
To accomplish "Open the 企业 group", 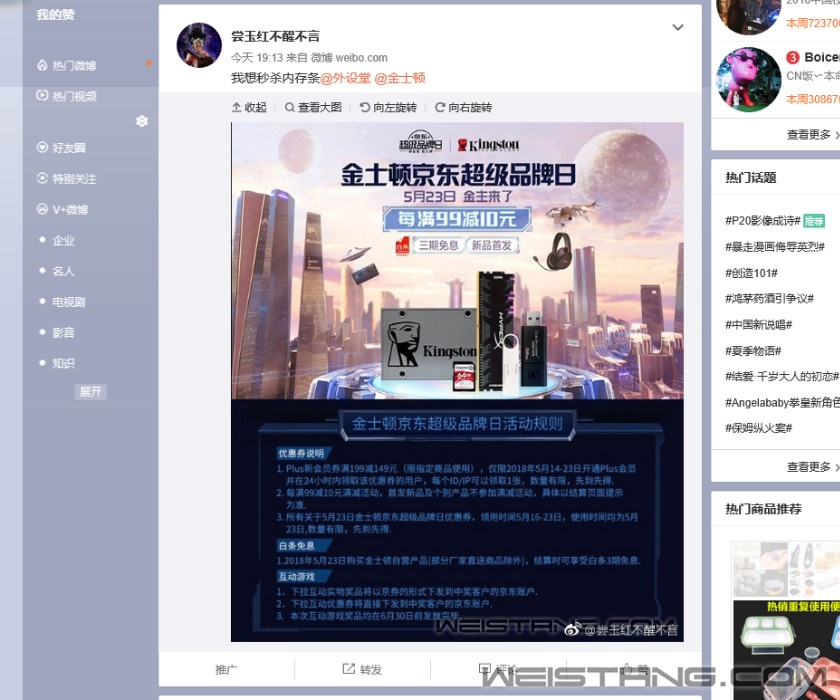I will [x=63, y=240].
